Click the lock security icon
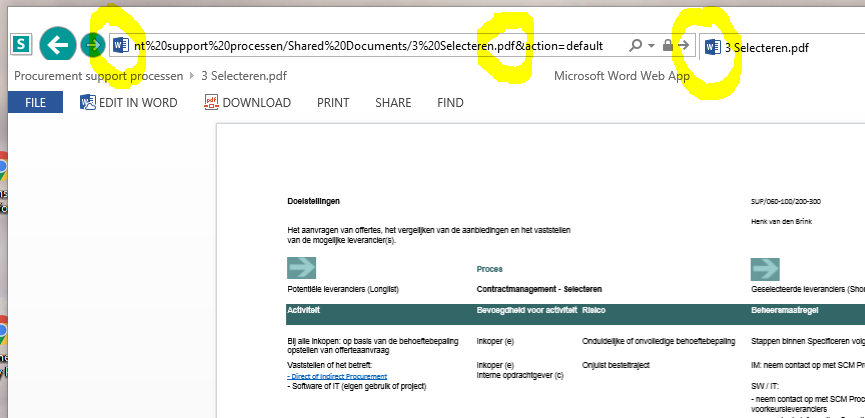This screenshot has height=418, width=865. [x=667, y=46]
